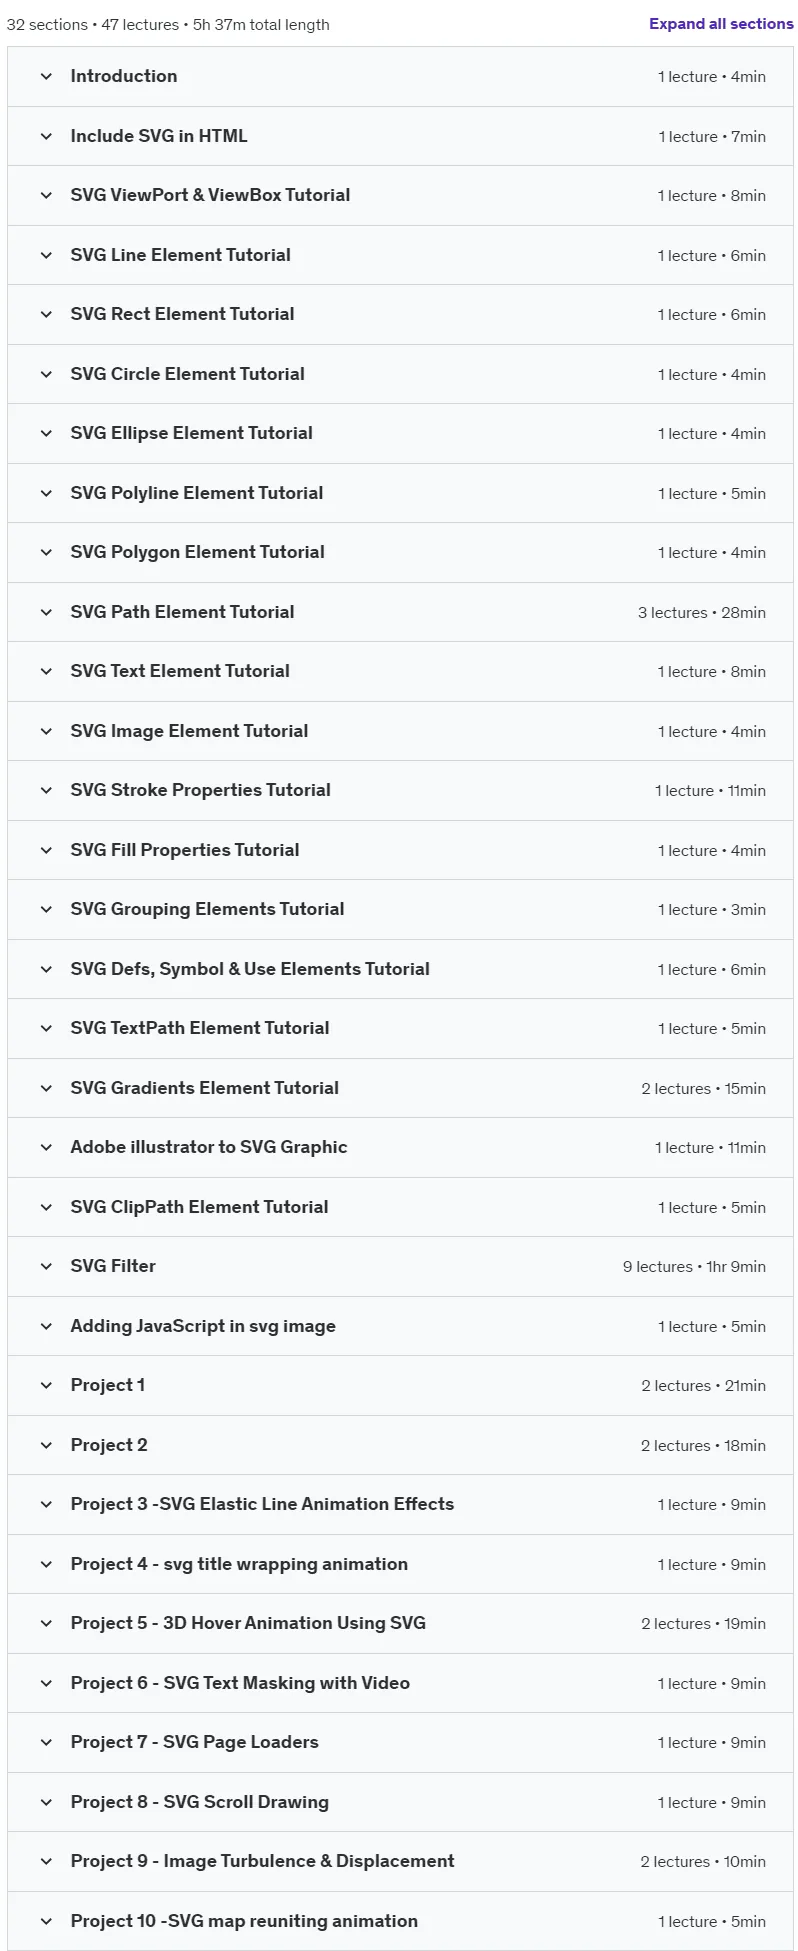
Task: Expand Project 10 -SVG map reuniting animation
Action: click(46, 1921)
